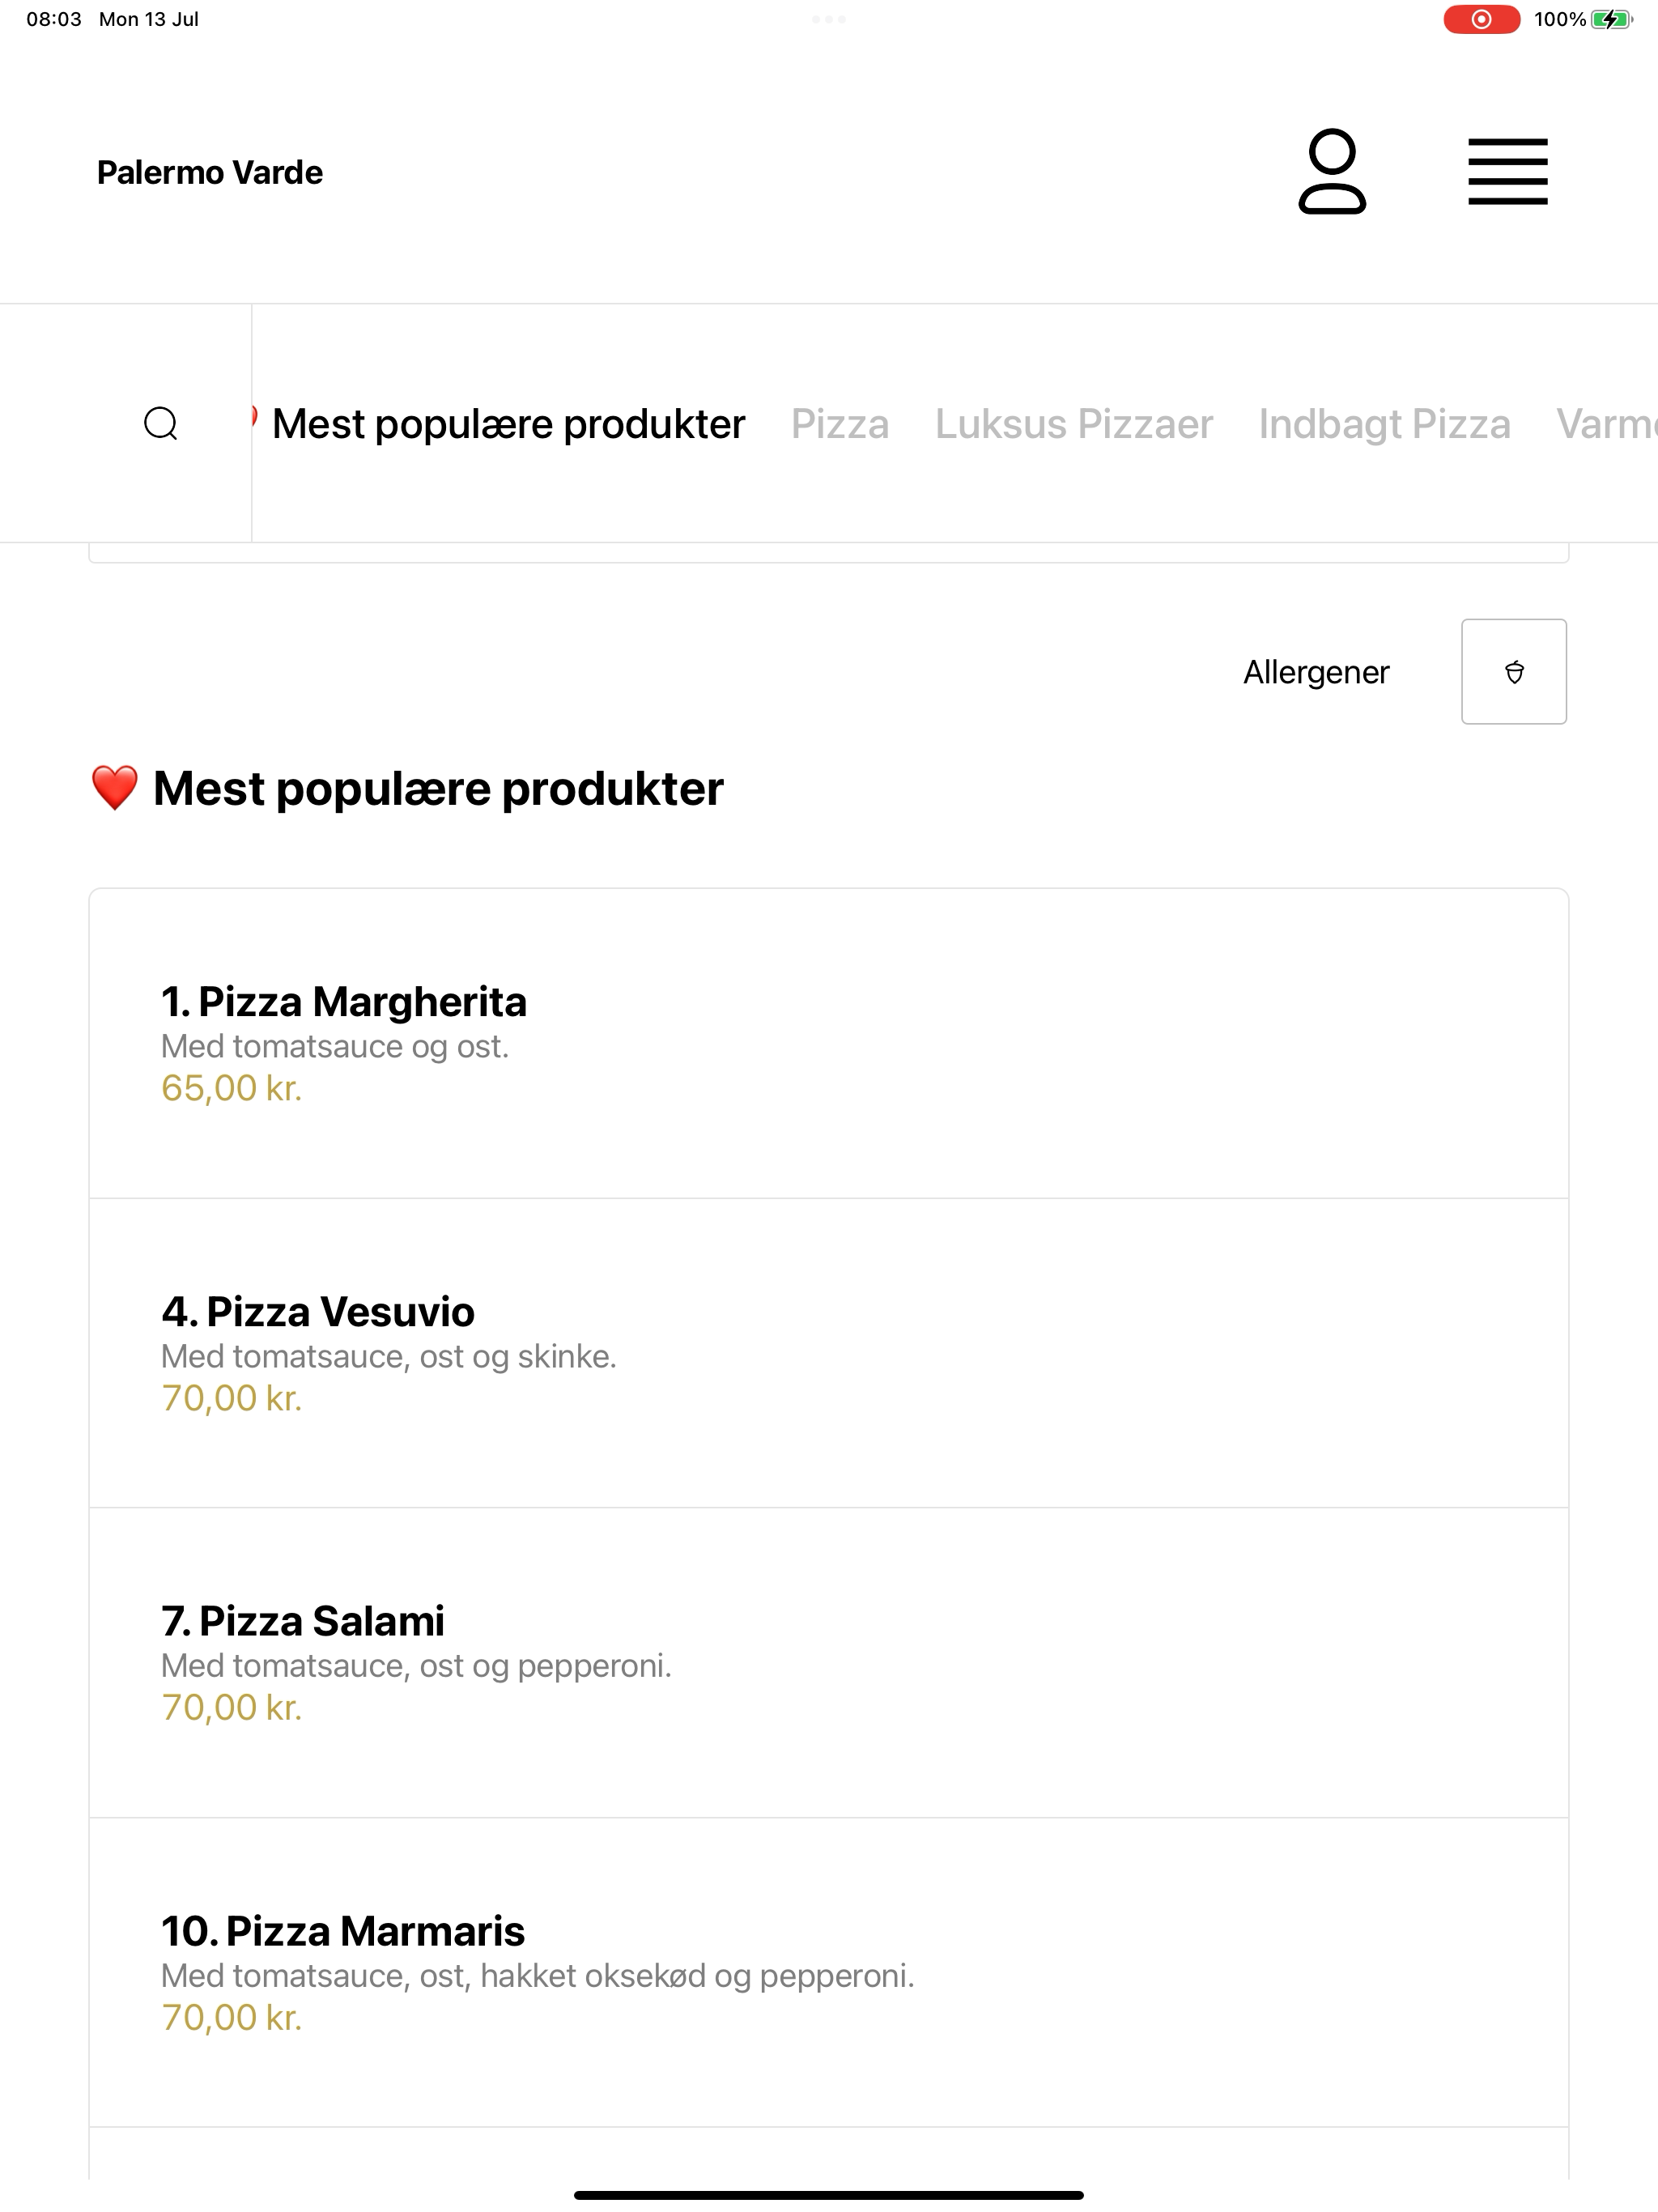Open the hamburger menu
This screenshot has height=2212, width=1658.
tap(1507, 172)
